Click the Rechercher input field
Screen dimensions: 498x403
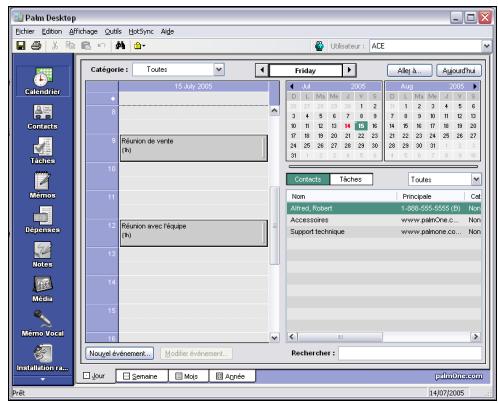410,353
